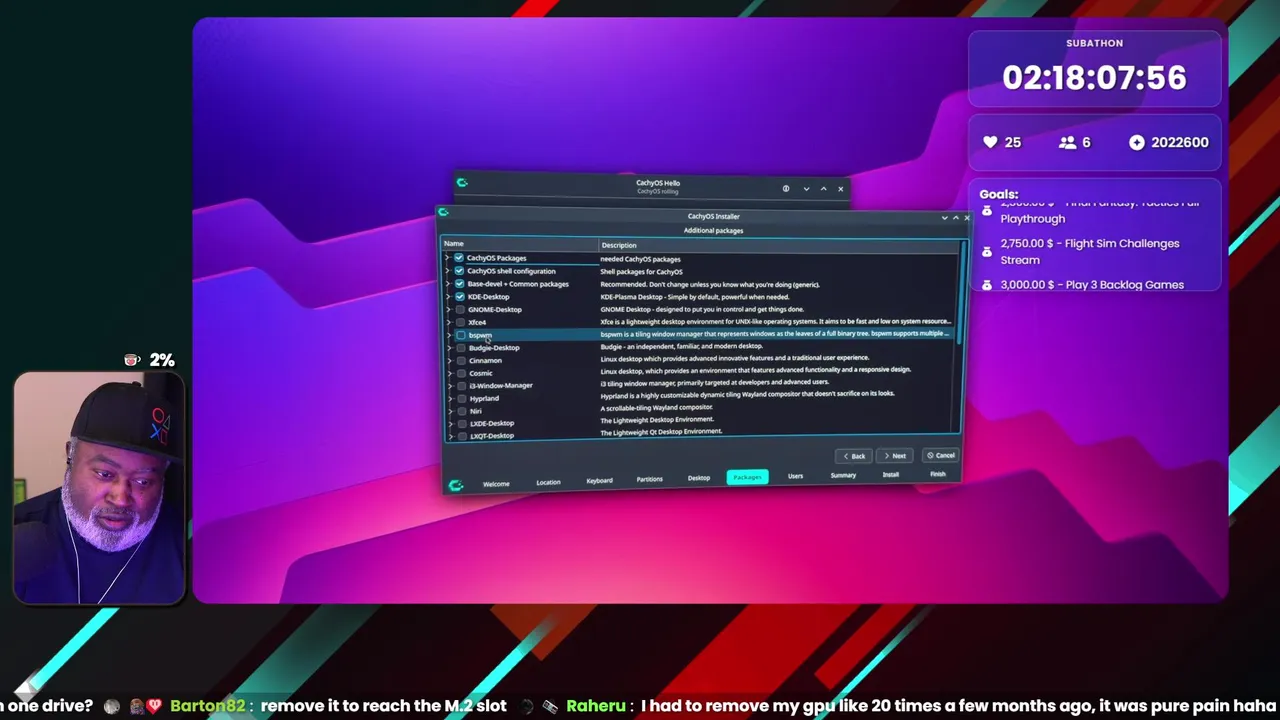Click the 'A scrollable-tiling Wayland compositor.' description
The width and height of the screenshot is (1280, 720).
pos(656,408)
